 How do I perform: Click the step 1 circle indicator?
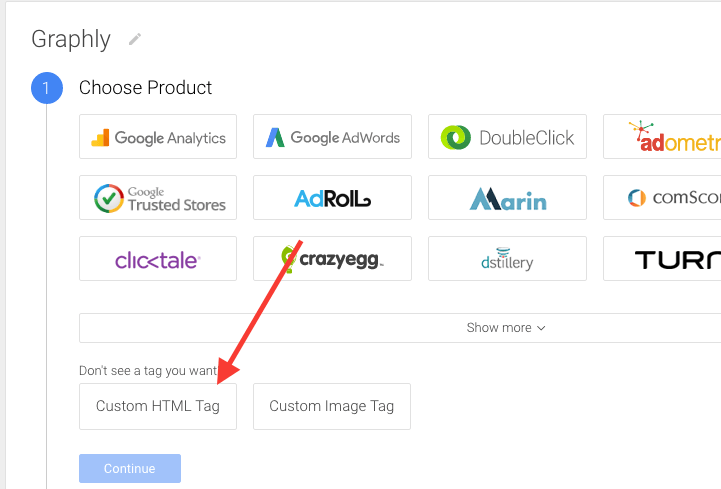[47, 88]
